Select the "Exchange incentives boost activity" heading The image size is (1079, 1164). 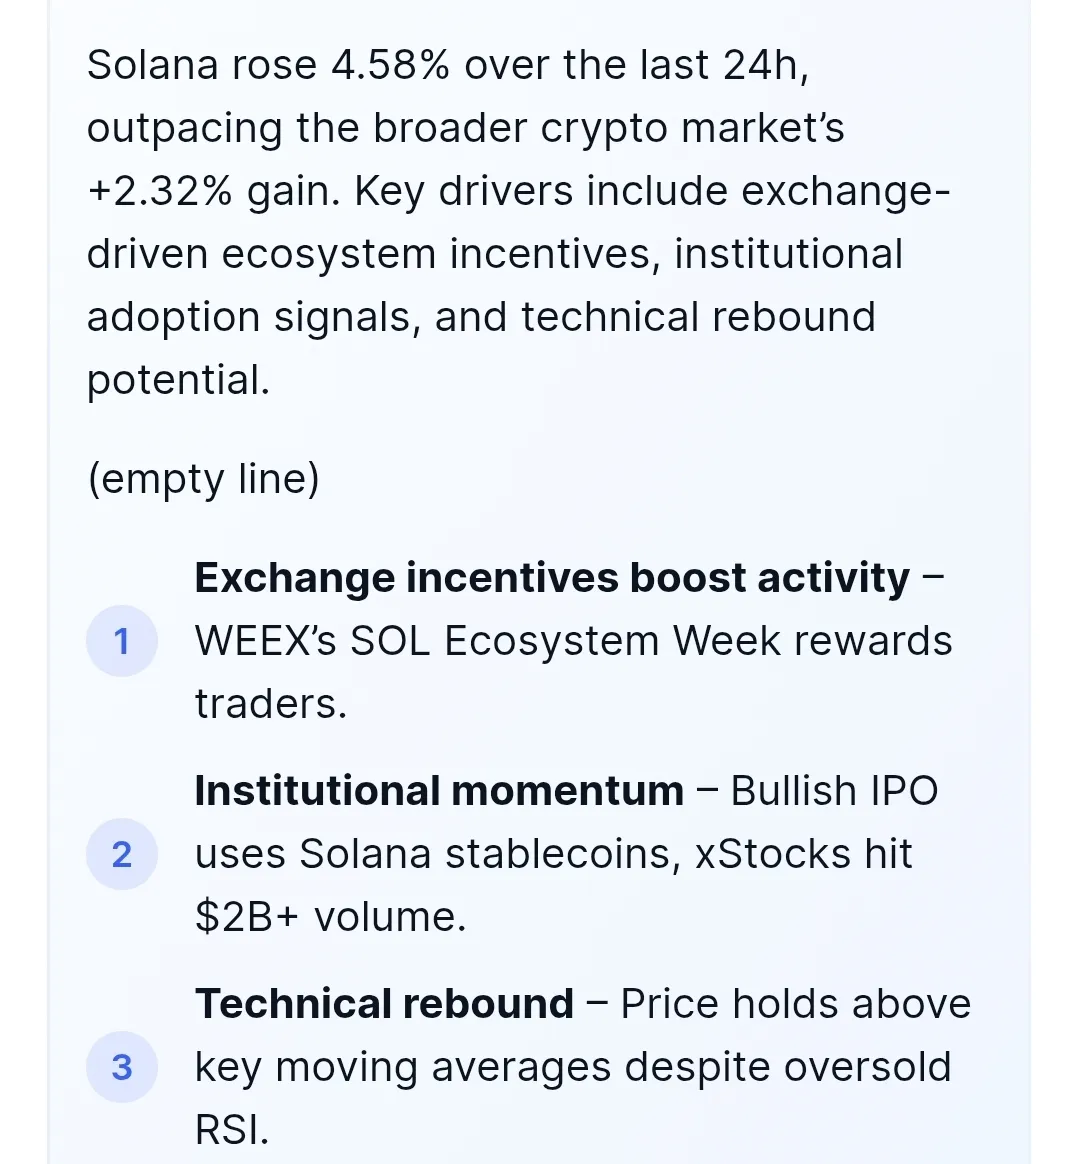(552, 578)
